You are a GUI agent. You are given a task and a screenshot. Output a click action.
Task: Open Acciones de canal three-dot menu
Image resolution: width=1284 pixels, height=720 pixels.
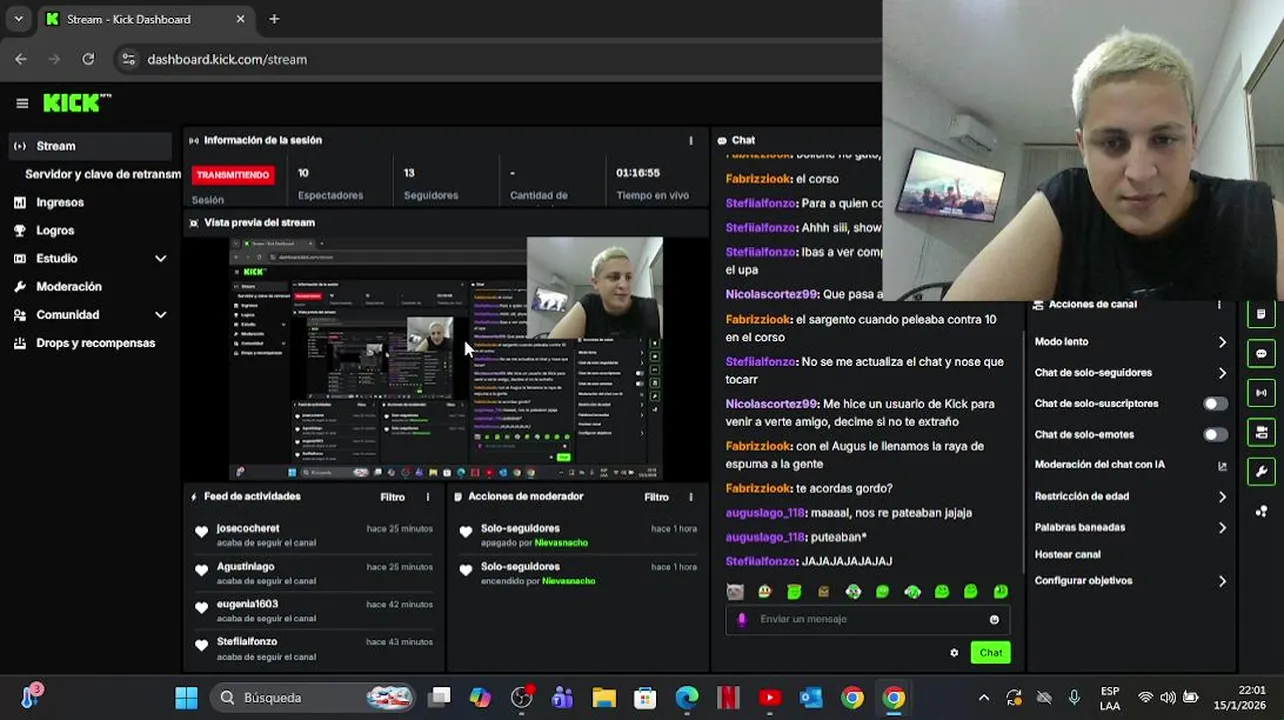tap(1218, 304)
